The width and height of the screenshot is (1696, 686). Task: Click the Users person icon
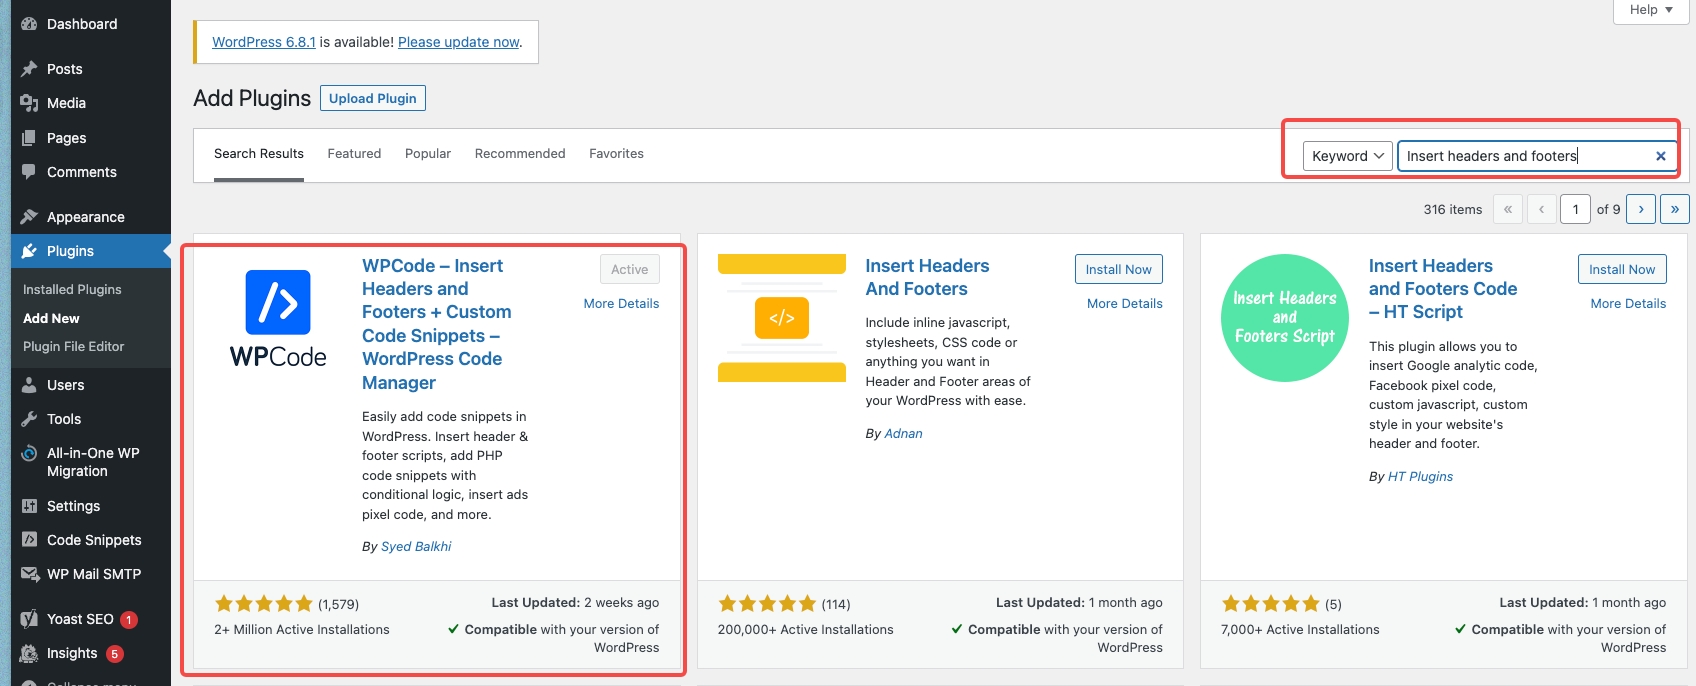pyautogui.click(x=29, y=385)
